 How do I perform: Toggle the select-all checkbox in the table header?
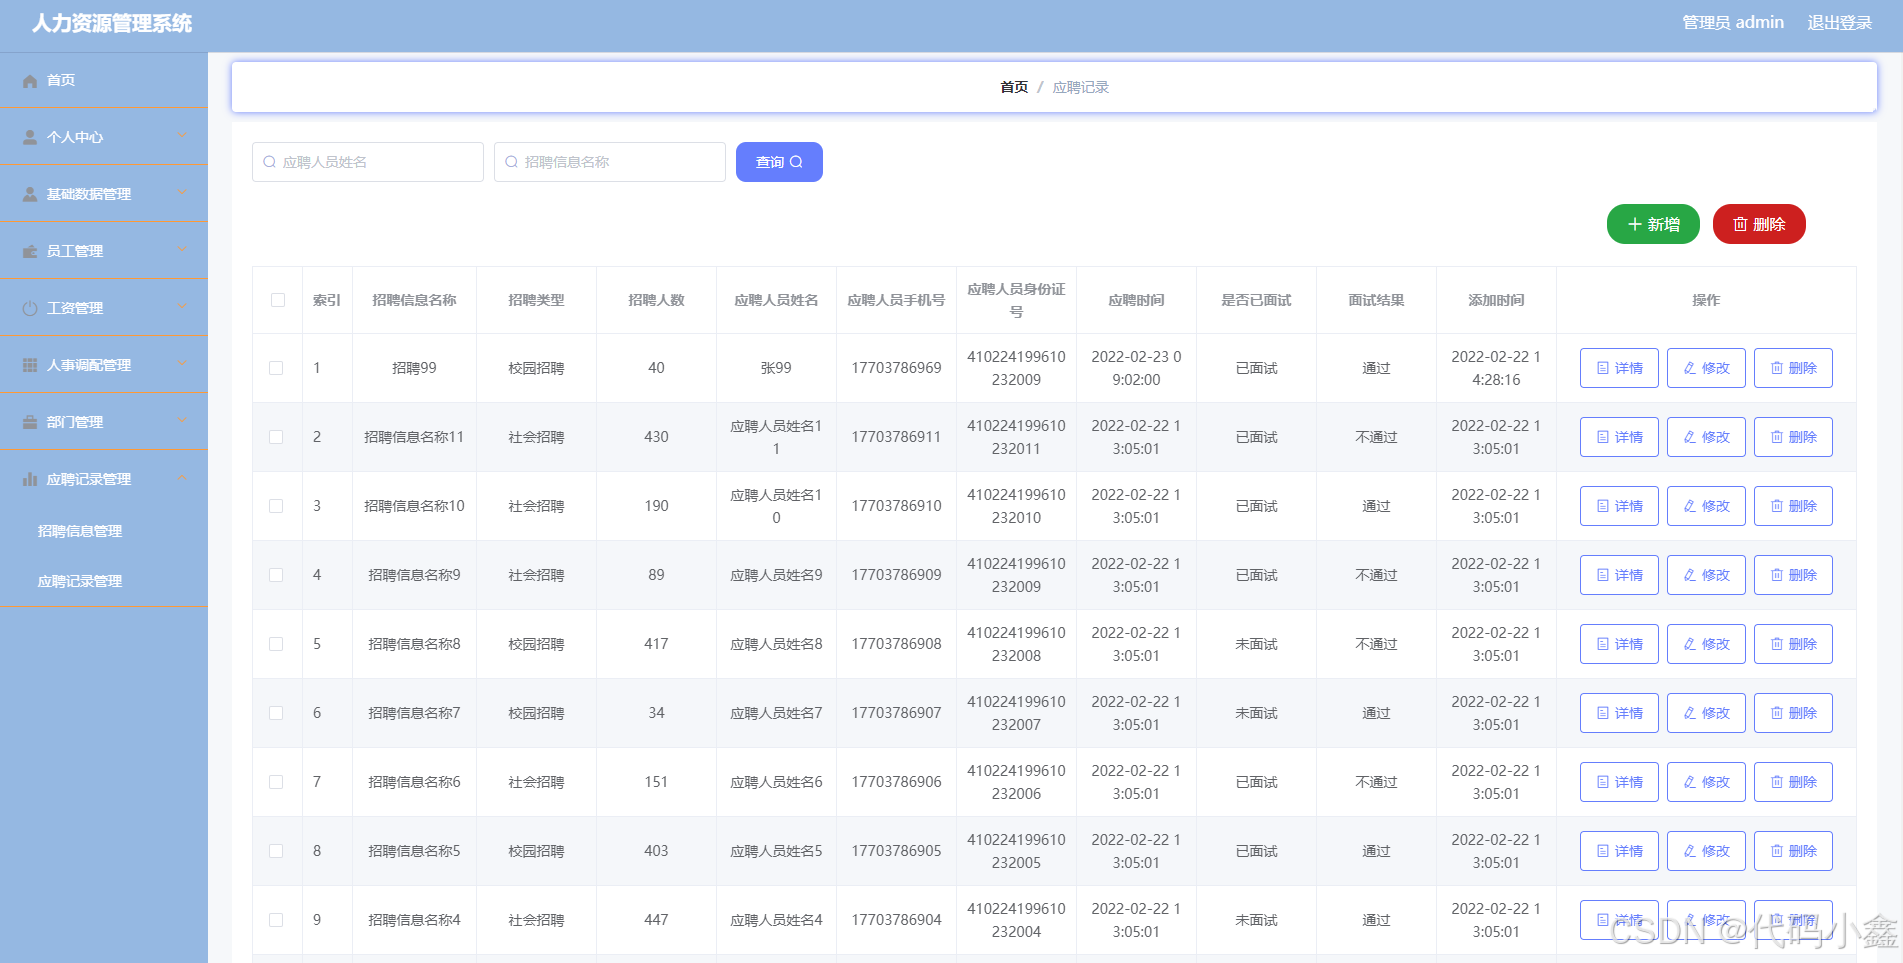click(x=278, y=300)
